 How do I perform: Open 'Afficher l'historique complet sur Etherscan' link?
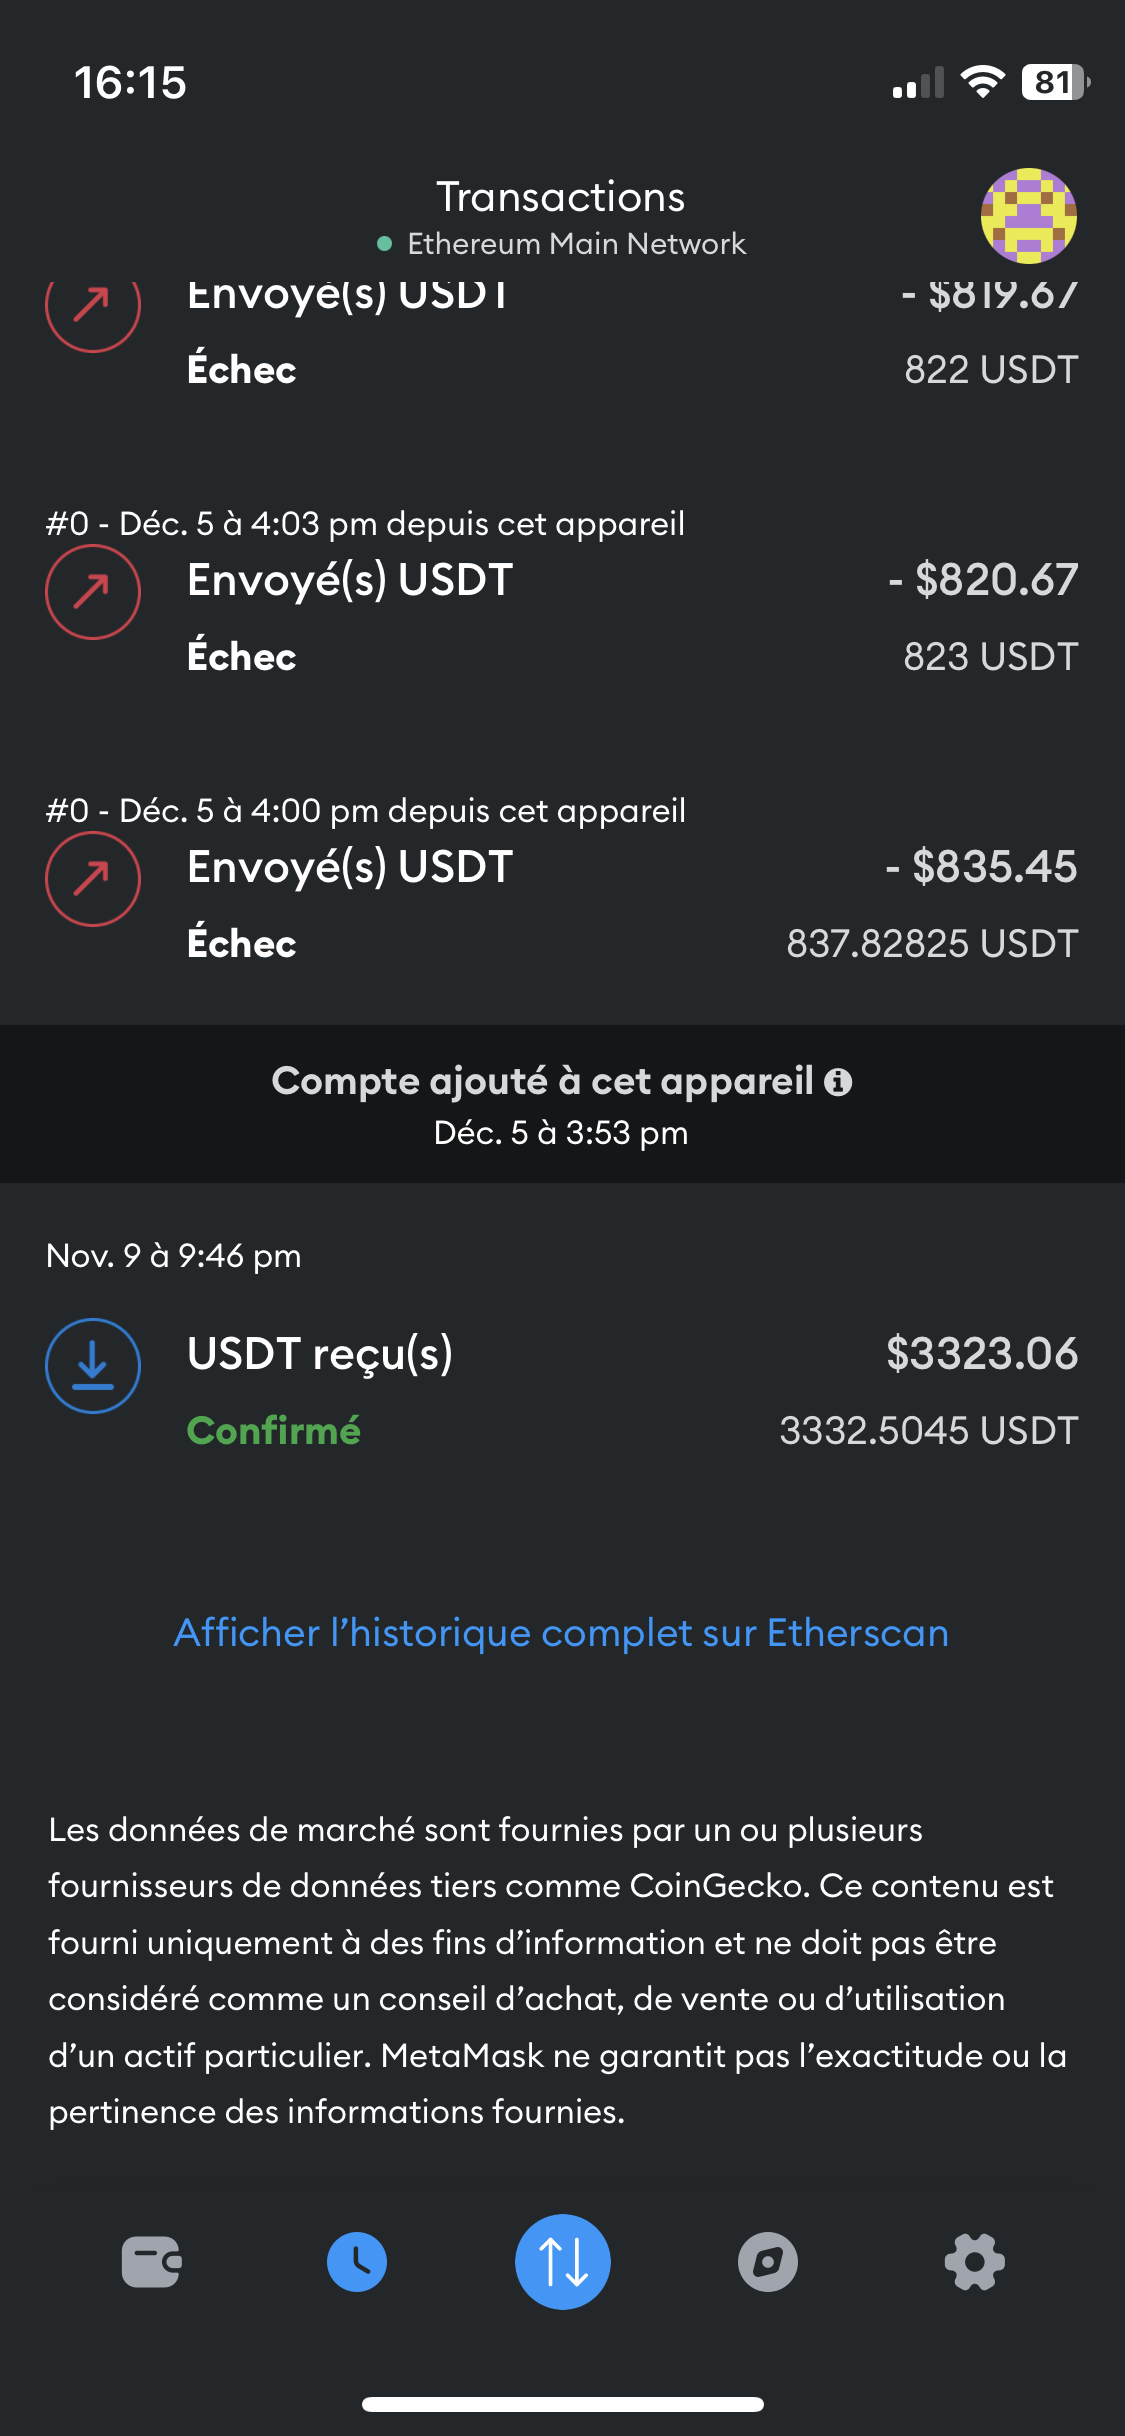pyautogui.click(x=561, y=1633)
